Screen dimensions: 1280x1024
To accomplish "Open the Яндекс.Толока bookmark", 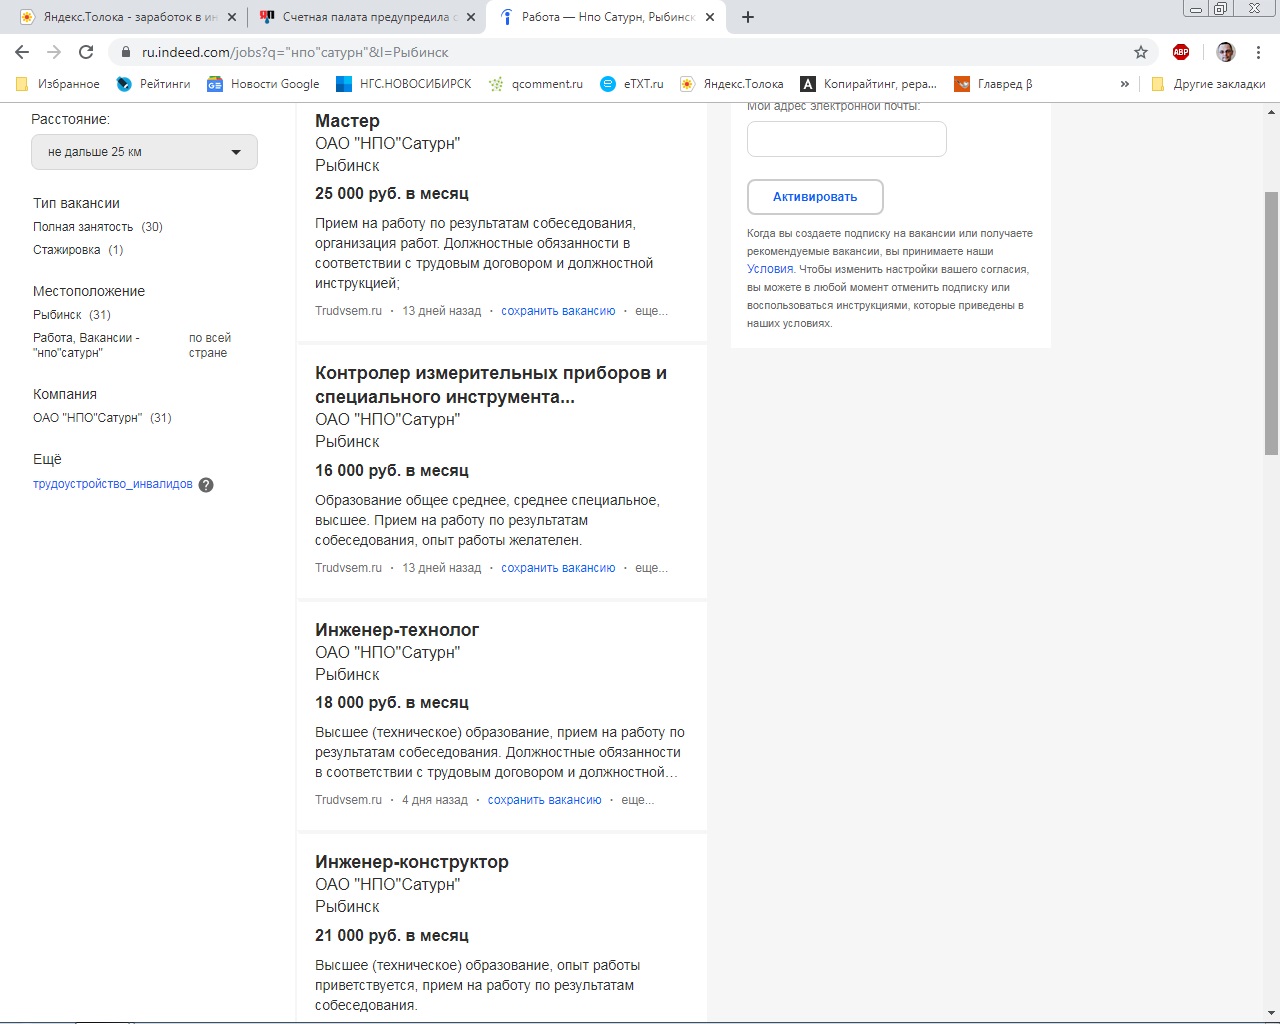I will click(732, 84).
